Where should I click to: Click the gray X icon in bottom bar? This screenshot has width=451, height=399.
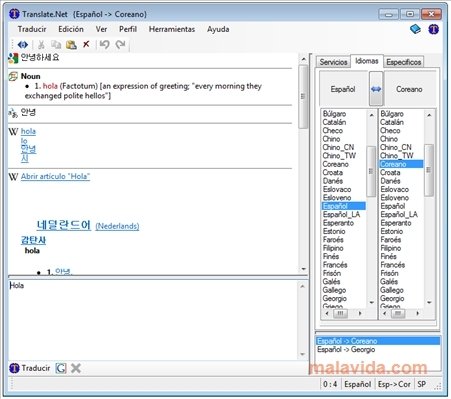click(x=76, y=368)
